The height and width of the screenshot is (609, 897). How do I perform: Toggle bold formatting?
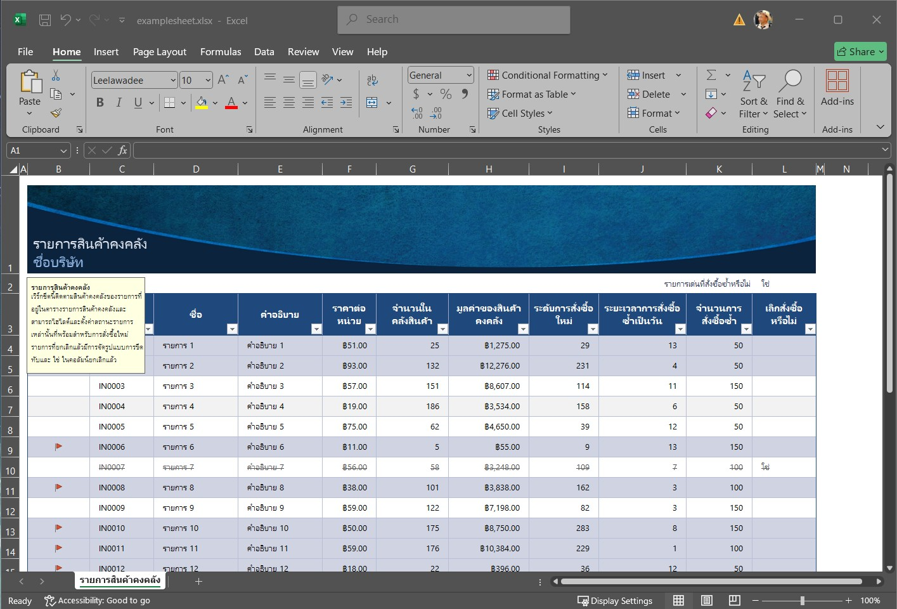99,103
